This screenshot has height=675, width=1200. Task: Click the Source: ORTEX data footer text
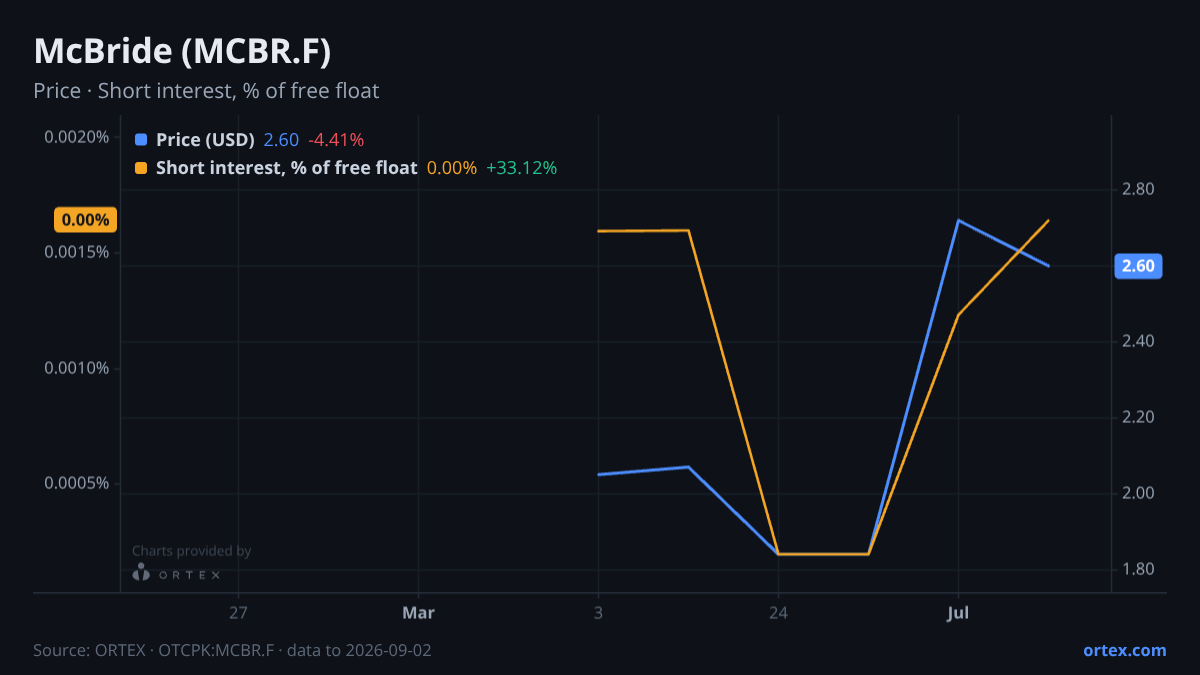[232, 650]
